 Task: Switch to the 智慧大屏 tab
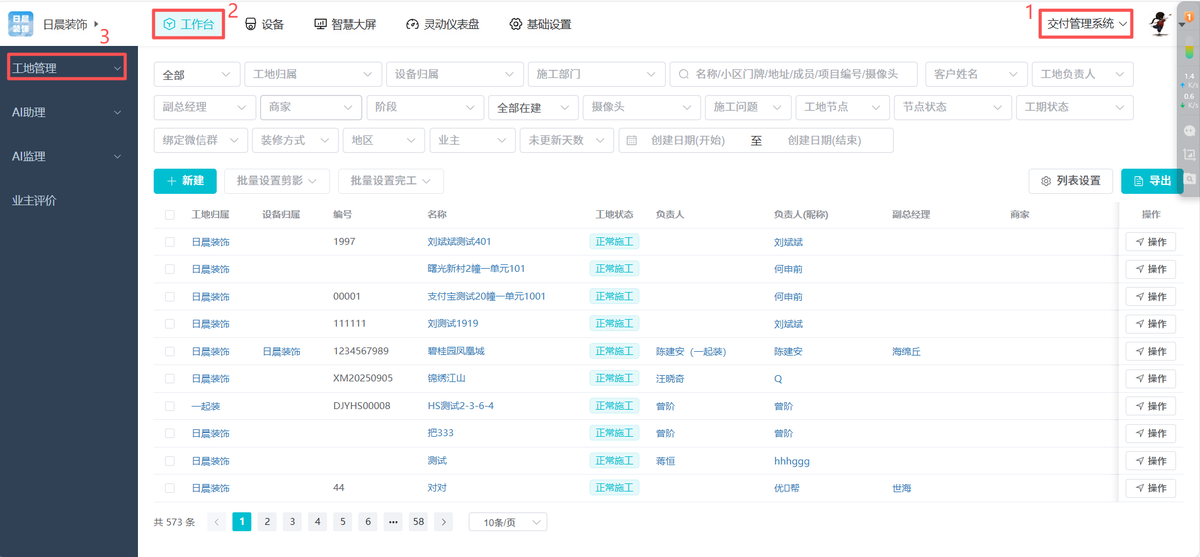tap(344, 24)
